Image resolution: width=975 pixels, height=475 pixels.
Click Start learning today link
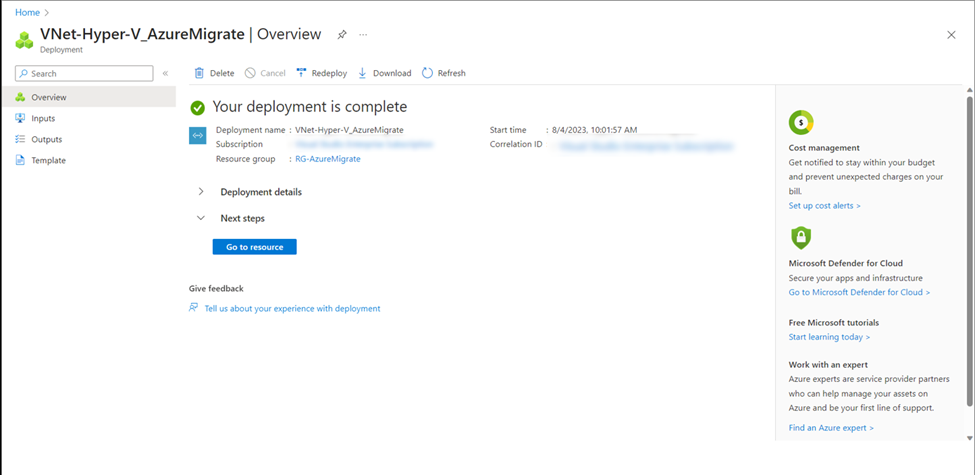pos(829,337)
